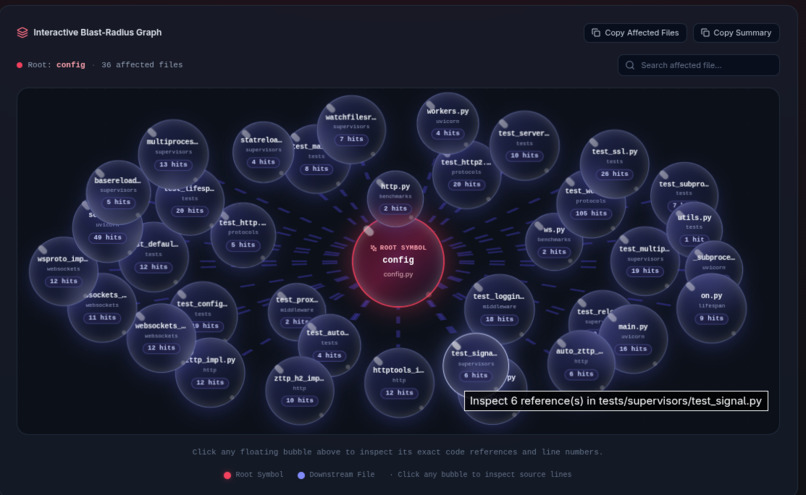Select the test_config… tests bubble
The width and height of the screenshot is (806, 495).
(206, 308)
